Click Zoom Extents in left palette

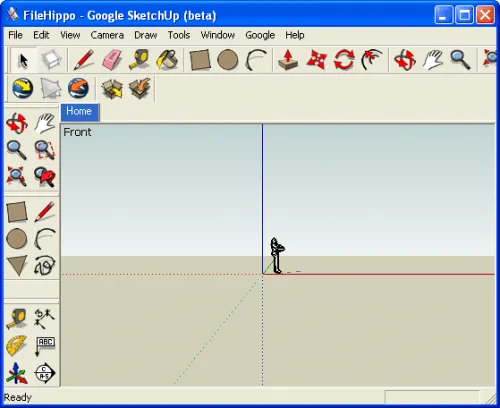tap(17, 177)
